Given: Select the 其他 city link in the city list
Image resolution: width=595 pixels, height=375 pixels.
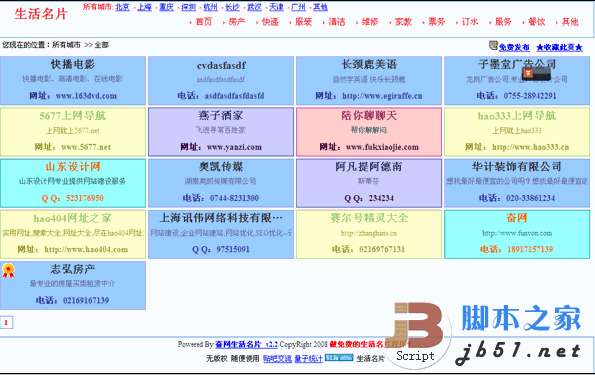Looking at the screenshot, I should click(x=321, y=7).
